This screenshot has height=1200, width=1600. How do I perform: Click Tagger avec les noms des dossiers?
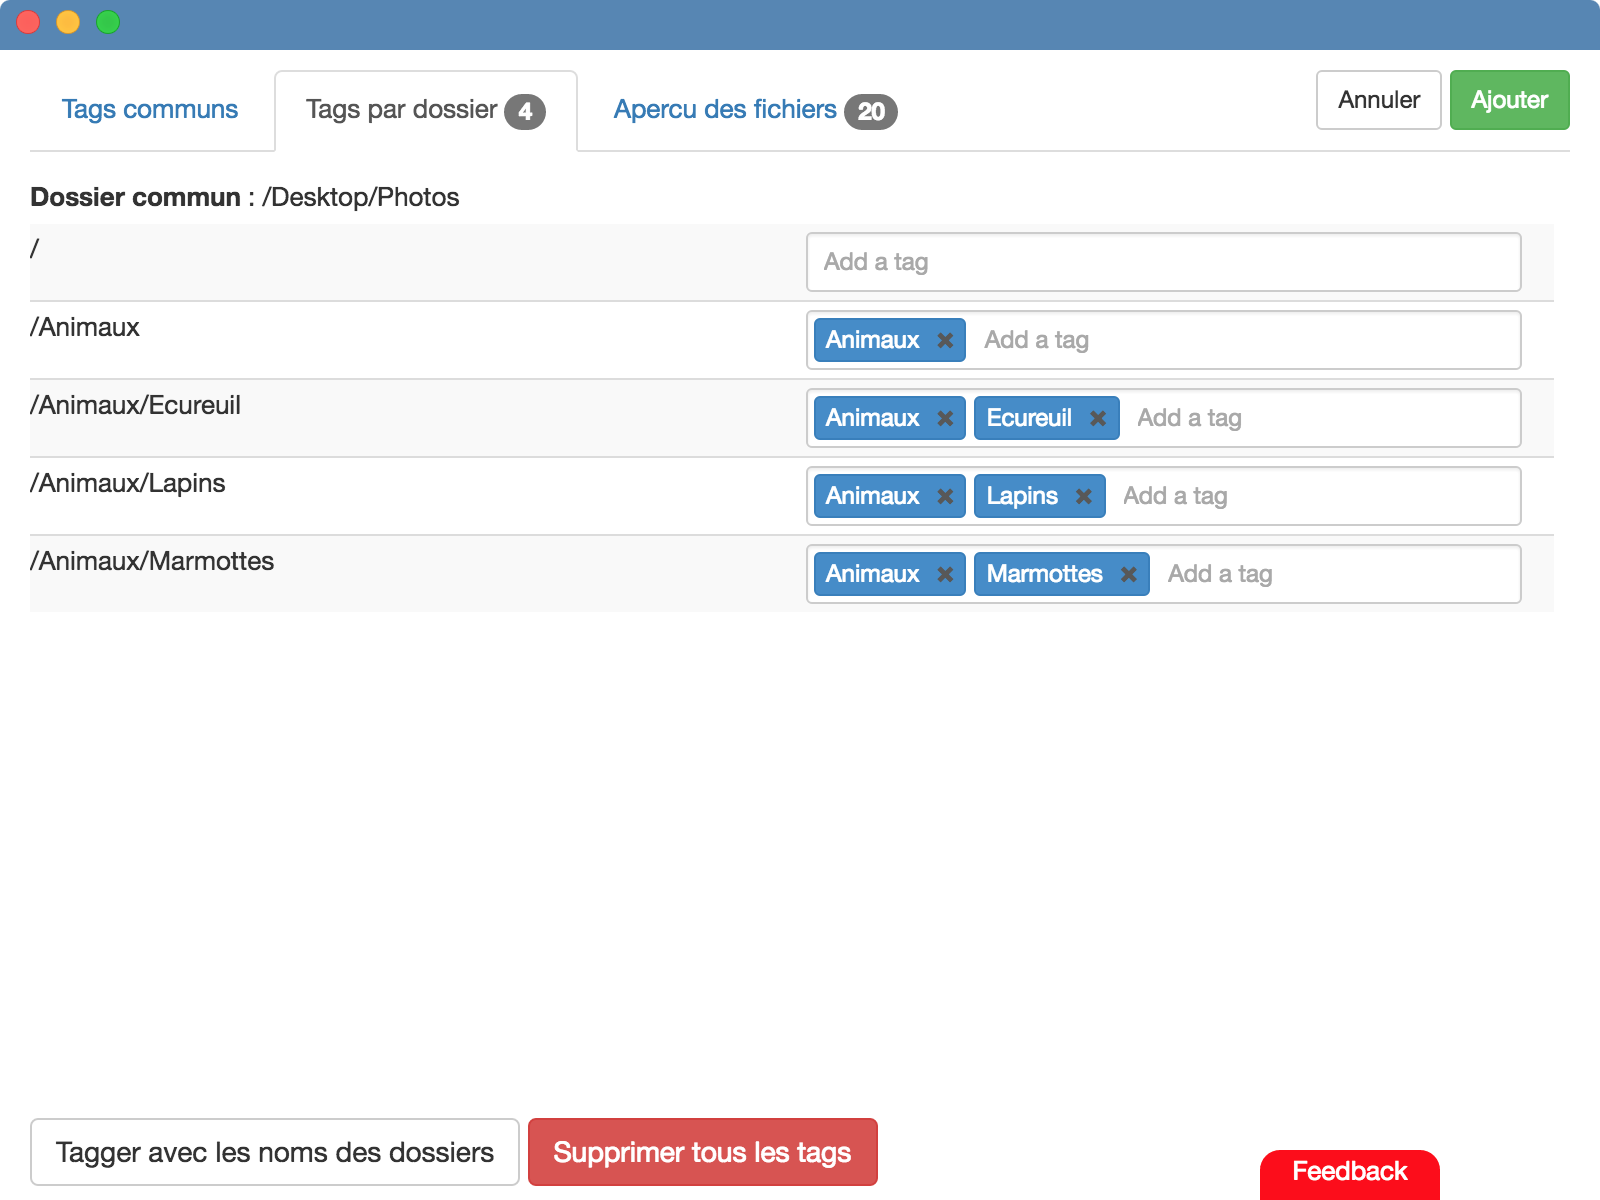275,1152
